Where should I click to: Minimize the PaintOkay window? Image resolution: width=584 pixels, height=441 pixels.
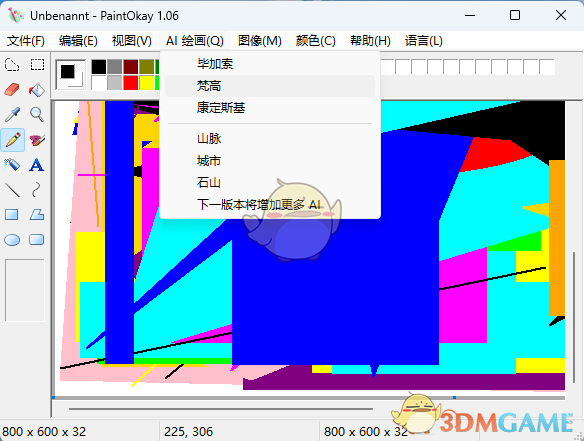470,15
